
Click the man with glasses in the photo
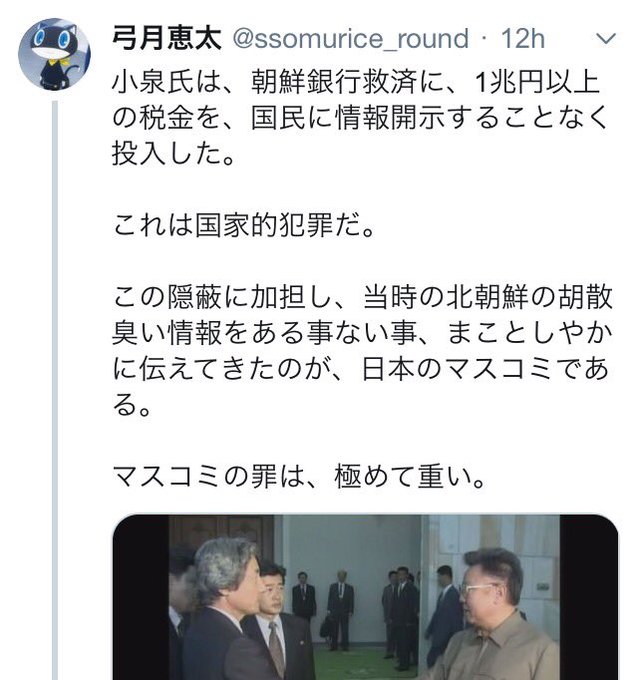coord(492,616)
